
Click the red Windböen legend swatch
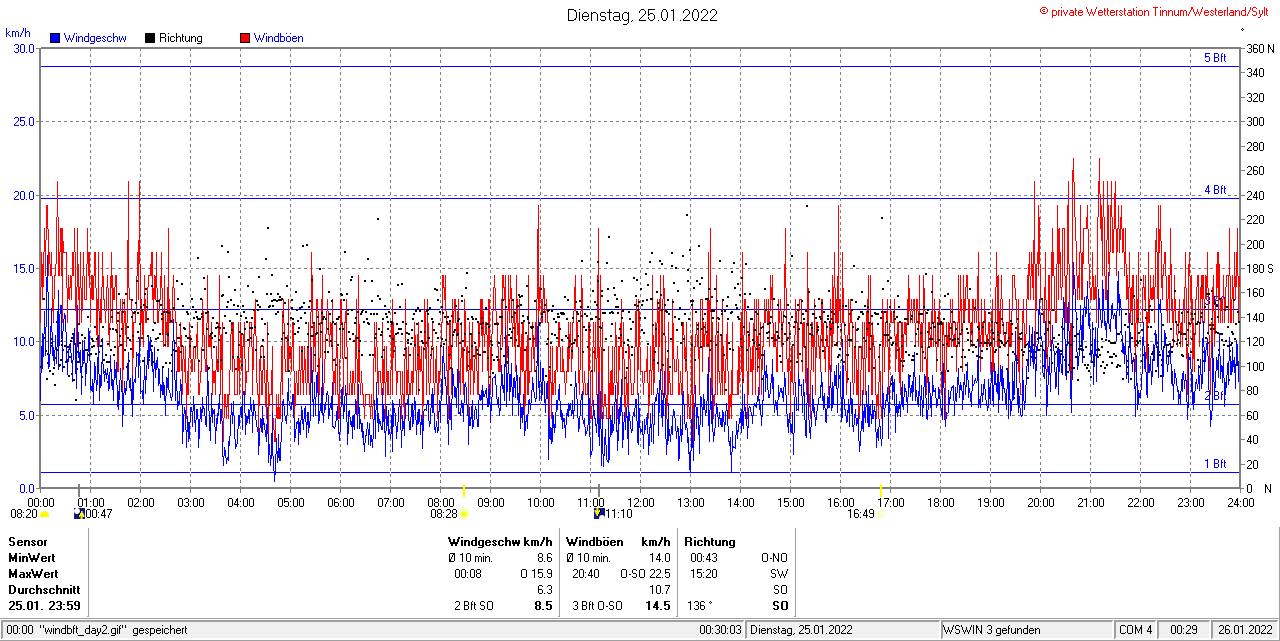tap(245, 38)
